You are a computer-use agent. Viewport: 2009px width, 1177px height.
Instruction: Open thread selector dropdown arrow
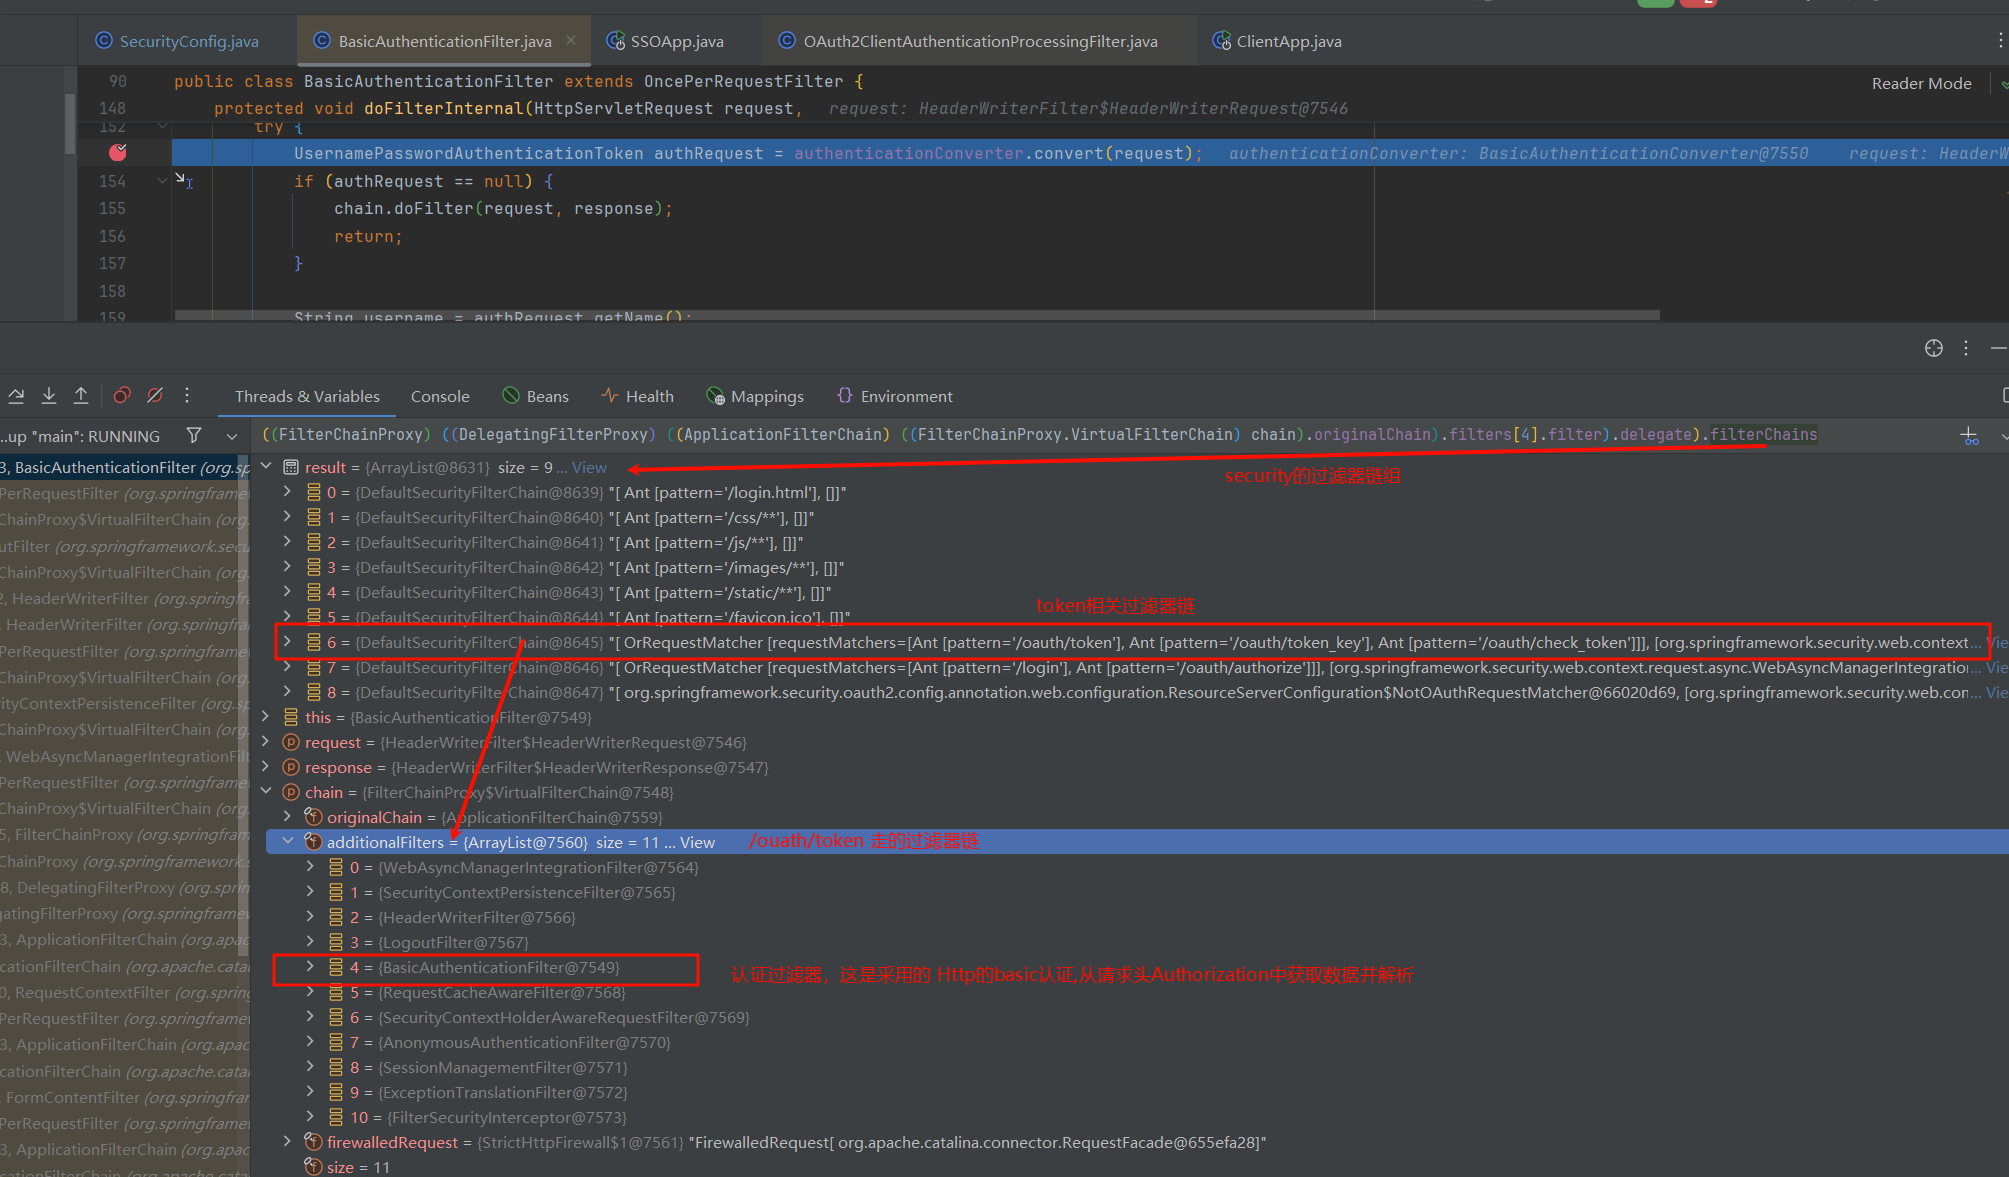coord(232,436)
